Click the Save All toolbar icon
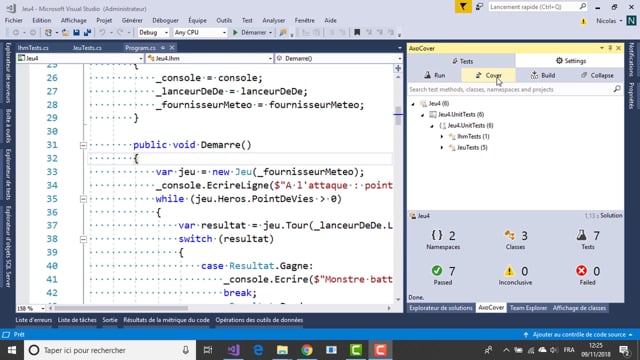The width and height of the screenshot is (640, 360). point(87,33)
